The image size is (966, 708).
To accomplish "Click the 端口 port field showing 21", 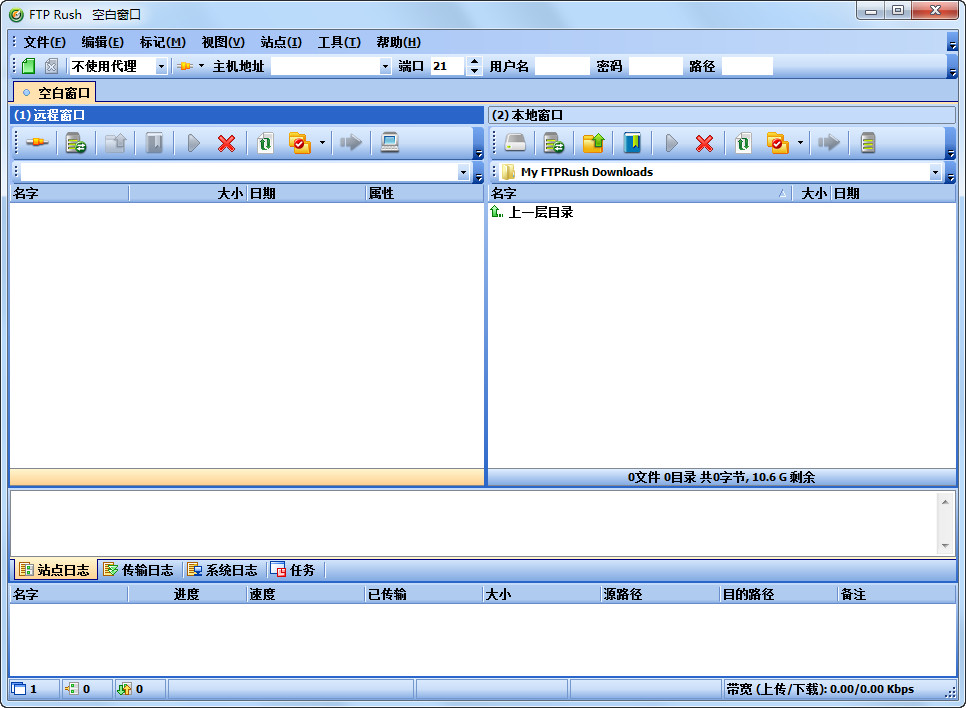I will coord(448,66).
